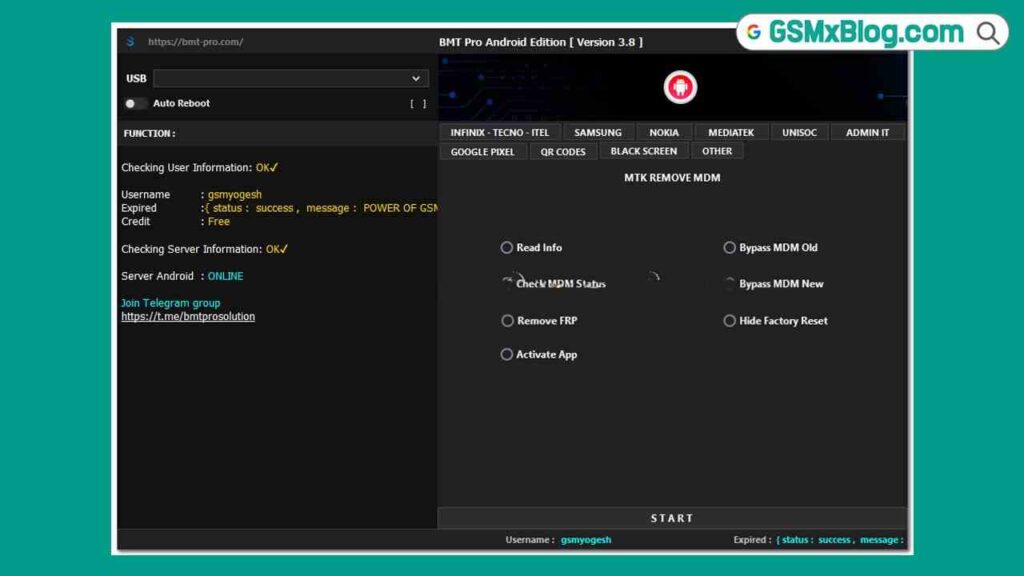Select the Hide Factory Reset option

pyautogui.click(x=775, y=321)
